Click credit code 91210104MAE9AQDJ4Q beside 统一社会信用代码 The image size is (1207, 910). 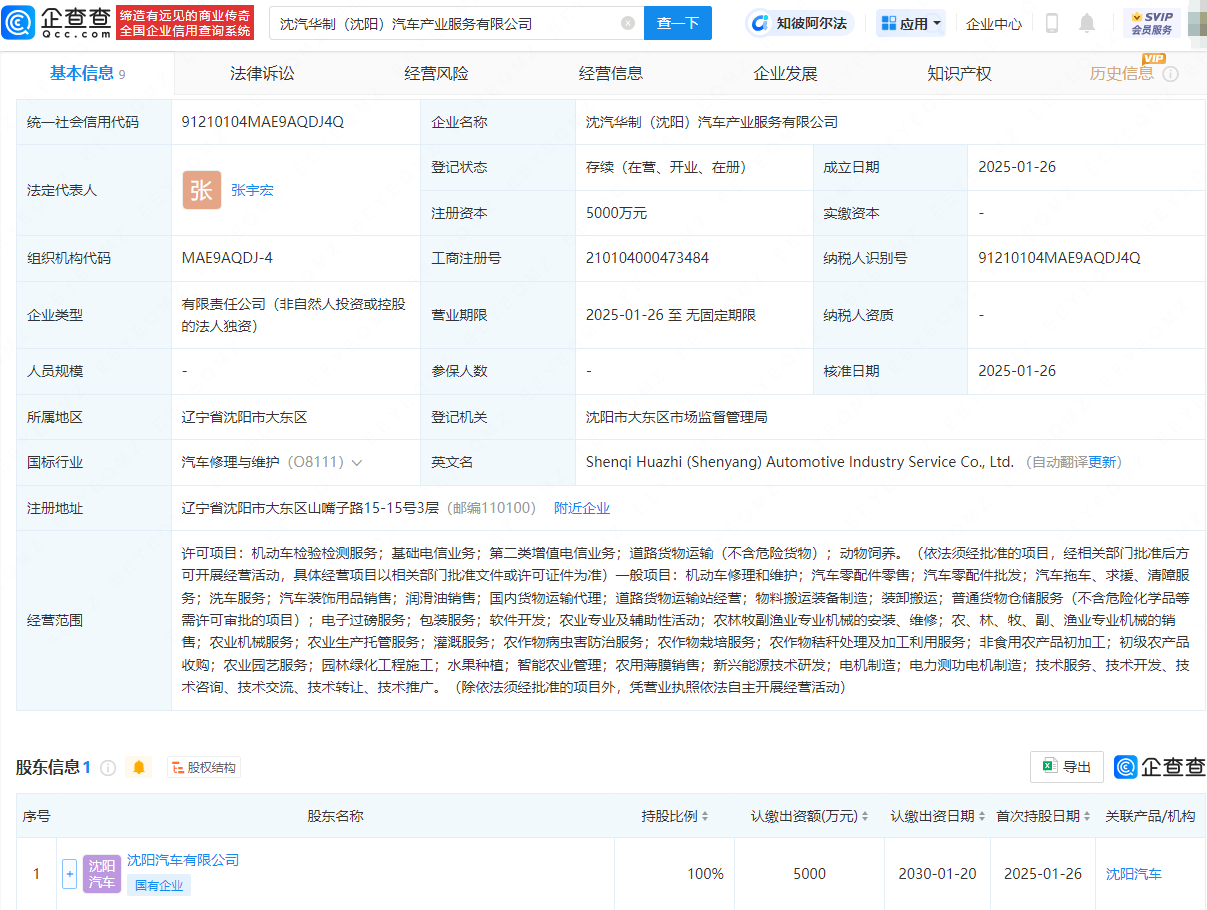[263, 122]
